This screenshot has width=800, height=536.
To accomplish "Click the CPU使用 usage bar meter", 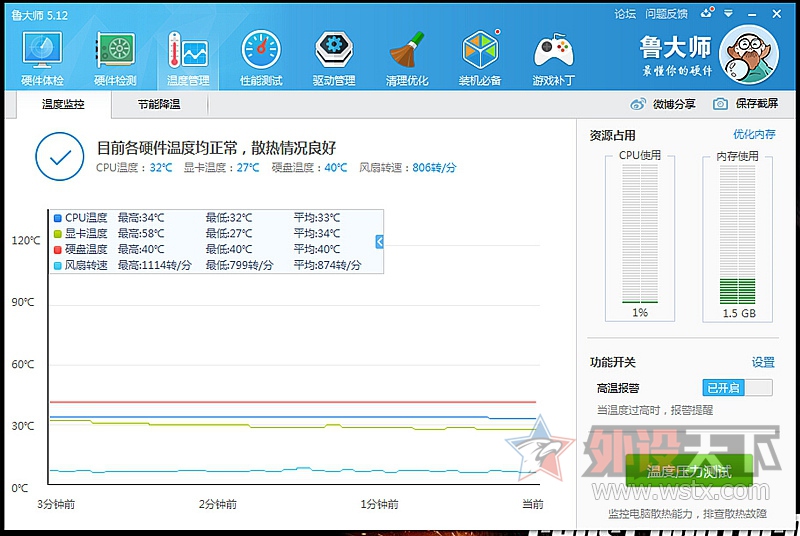I will tap(640, 234).
